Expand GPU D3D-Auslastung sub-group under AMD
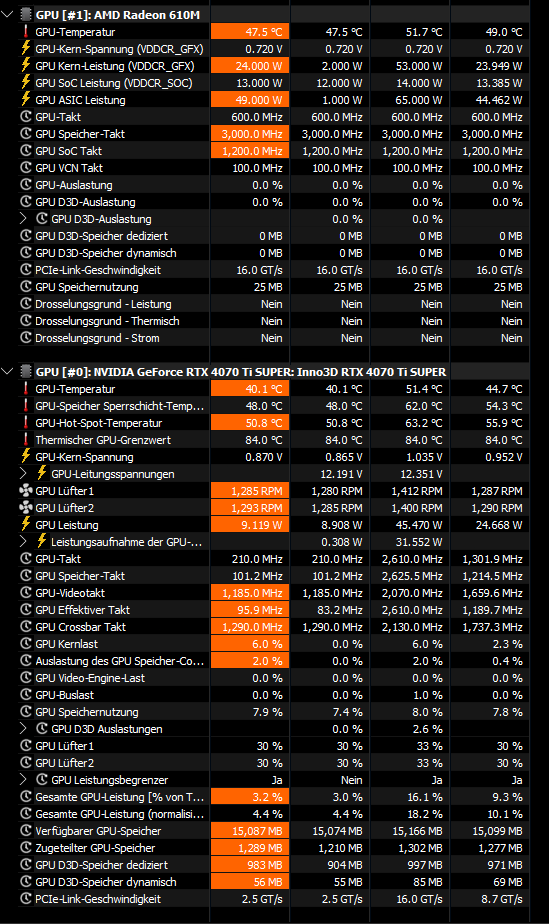Screen dimensions: 549x924 point(23,219)
